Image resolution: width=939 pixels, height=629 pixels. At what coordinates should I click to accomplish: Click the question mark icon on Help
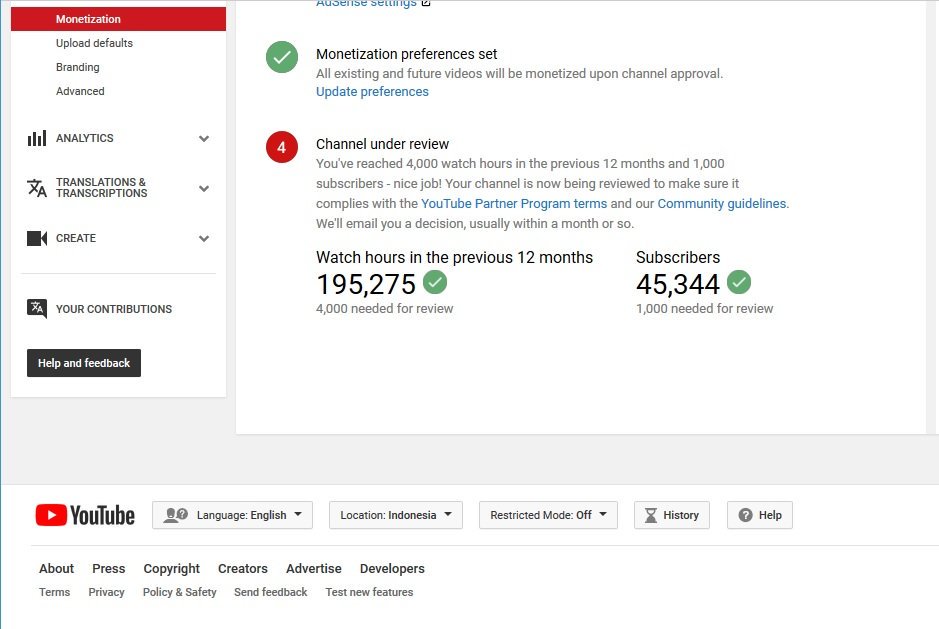(x=745, y=515)
